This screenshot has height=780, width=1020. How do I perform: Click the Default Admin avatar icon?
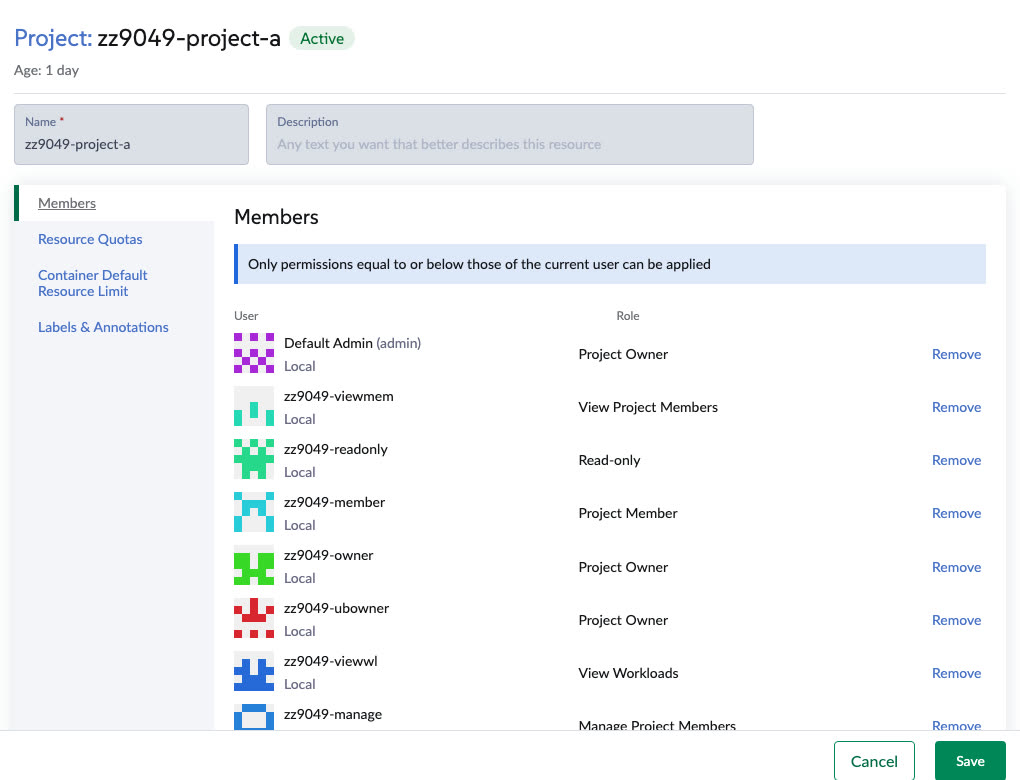(254, 353)
